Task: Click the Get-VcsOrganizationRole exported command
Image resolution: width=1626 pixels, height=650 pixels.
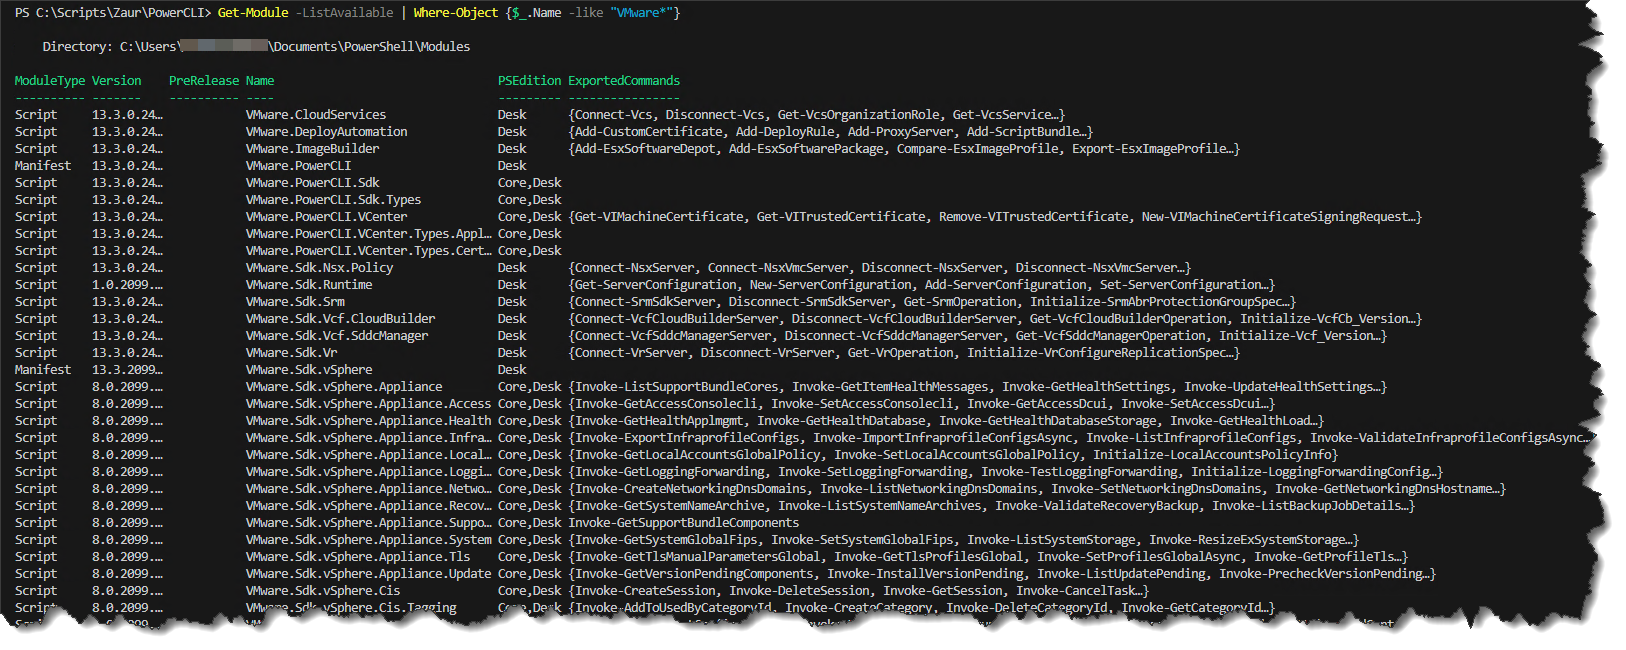Action: coord(859,115)
